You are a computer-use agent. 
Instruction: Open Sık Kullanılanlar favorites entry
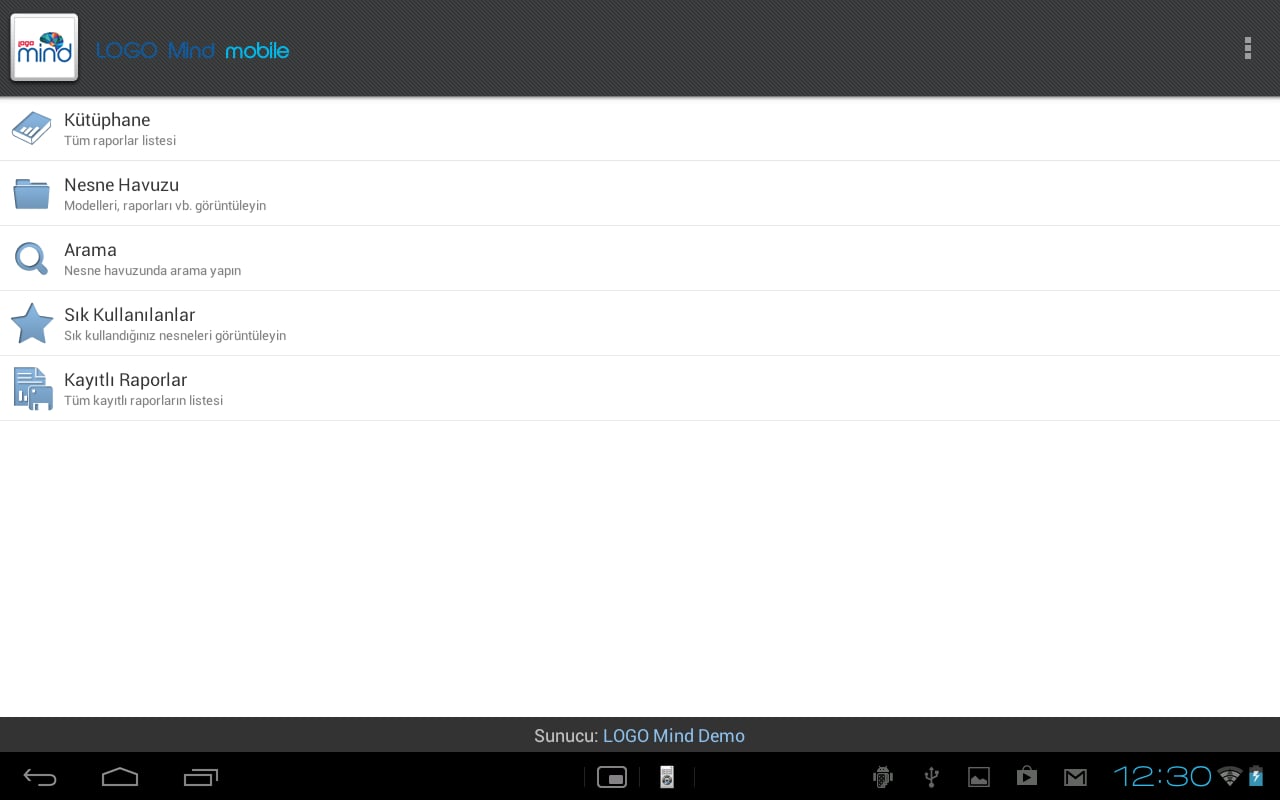pyautogui.click(x=640, y=323)
